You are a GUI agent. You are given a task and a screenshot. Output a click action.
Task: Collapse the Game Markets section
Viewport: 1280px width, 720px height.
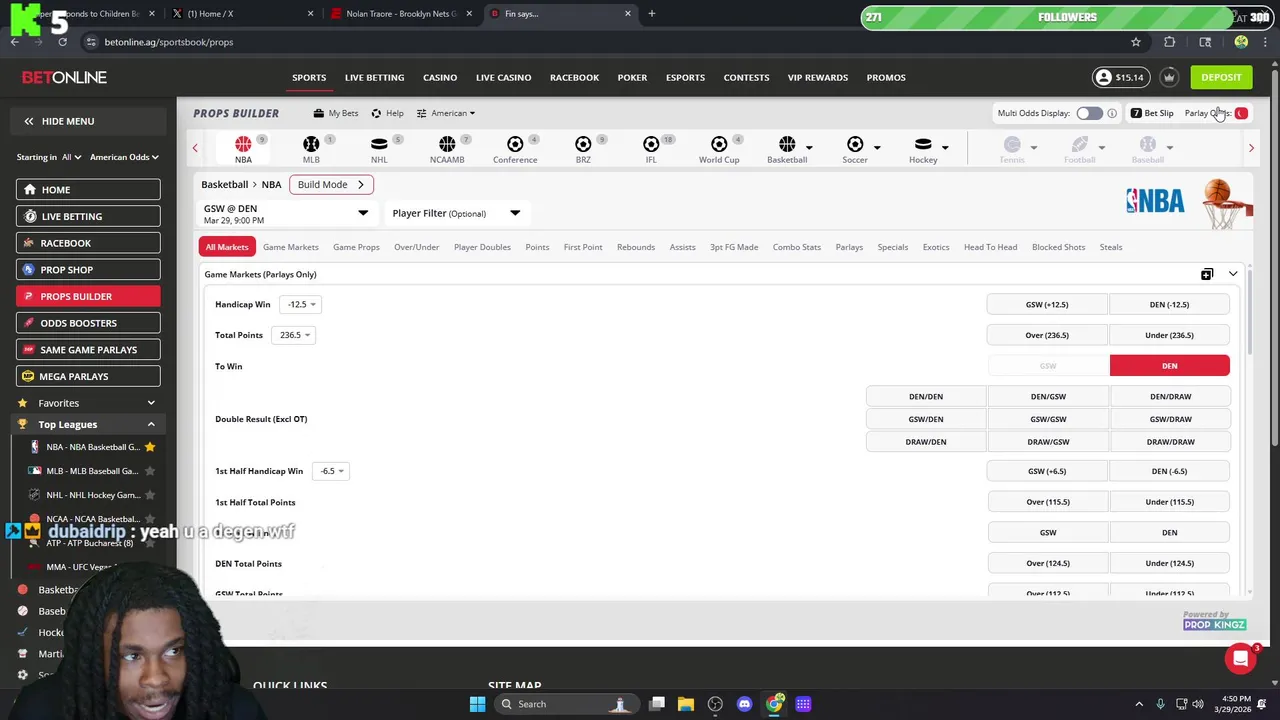pos(1233,274)
